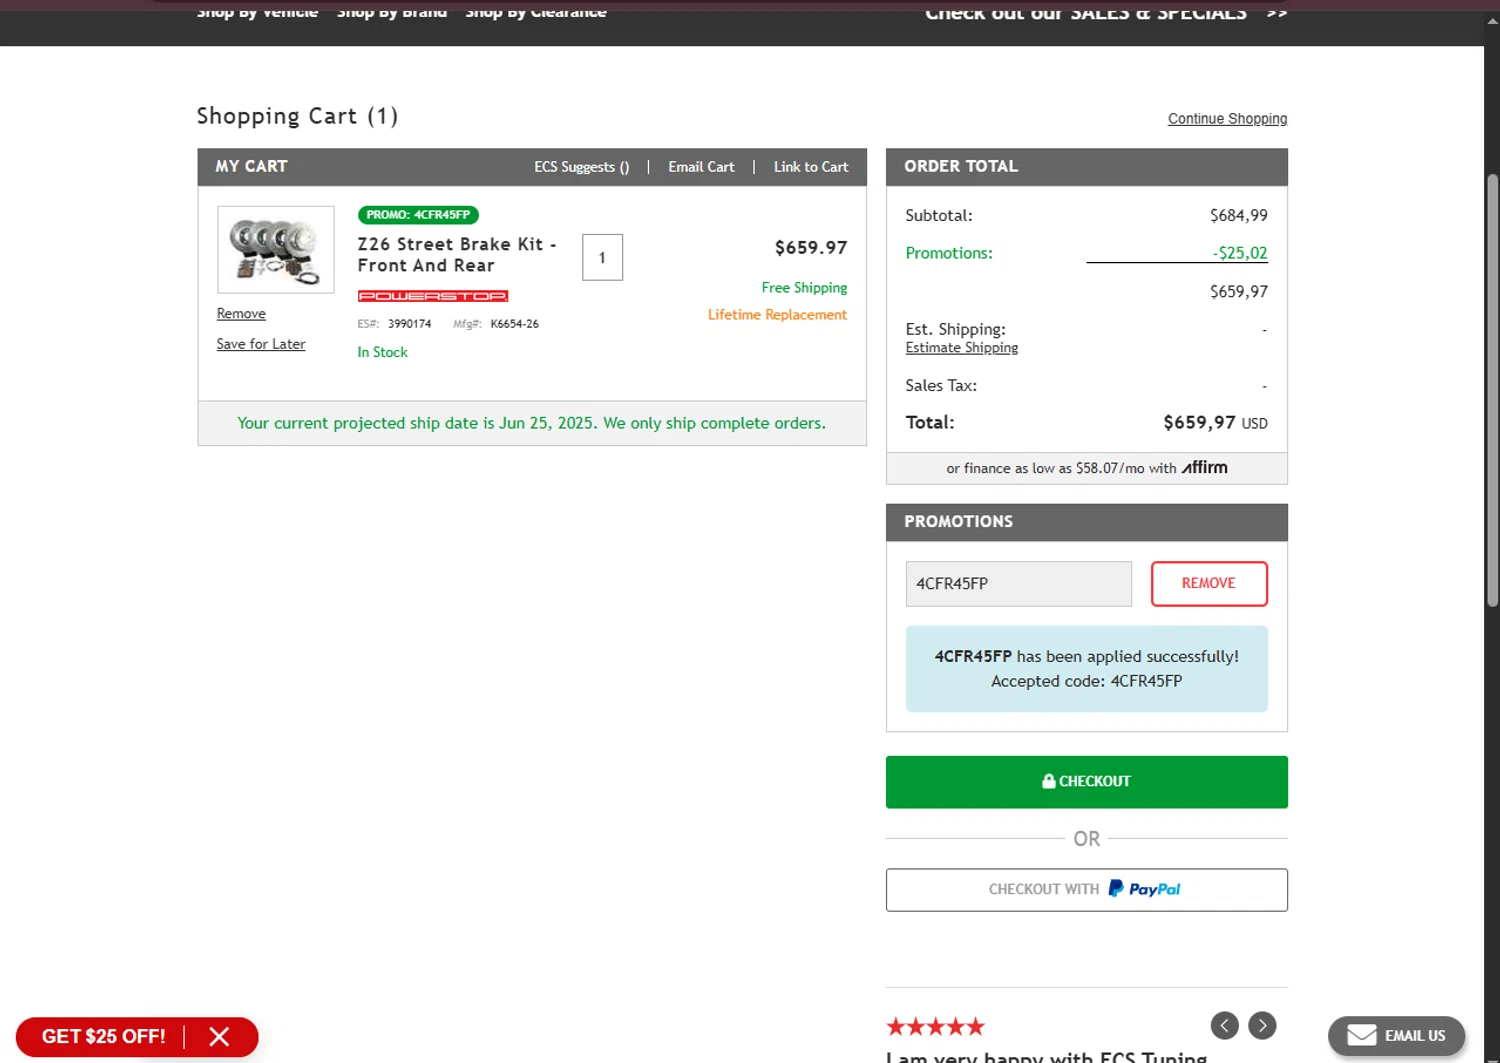The height and width of the screenshot is (1063, 1500).
Task: Select Email Cart option
Action: pos(701,167)
